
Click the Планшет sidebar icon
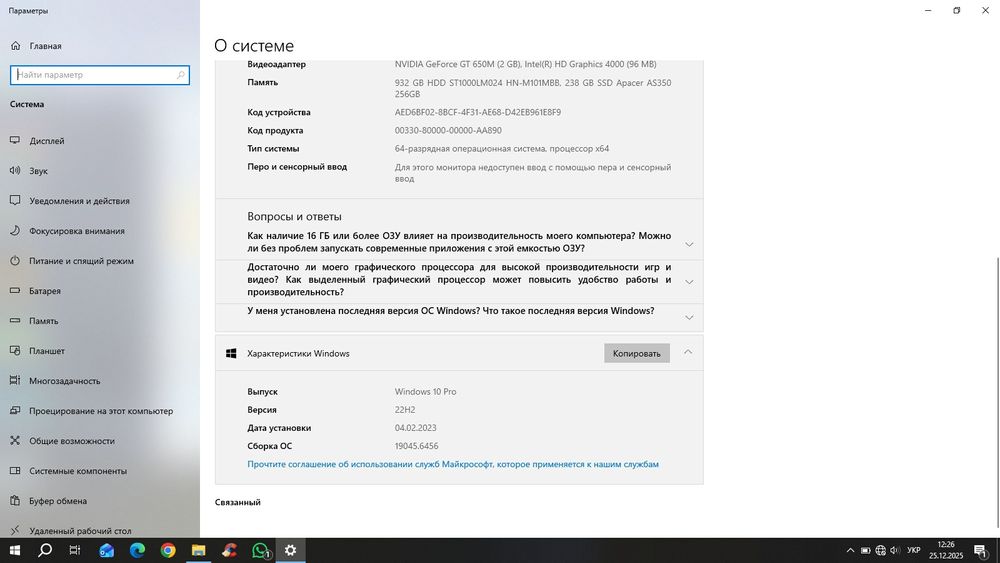click(15, 351)
